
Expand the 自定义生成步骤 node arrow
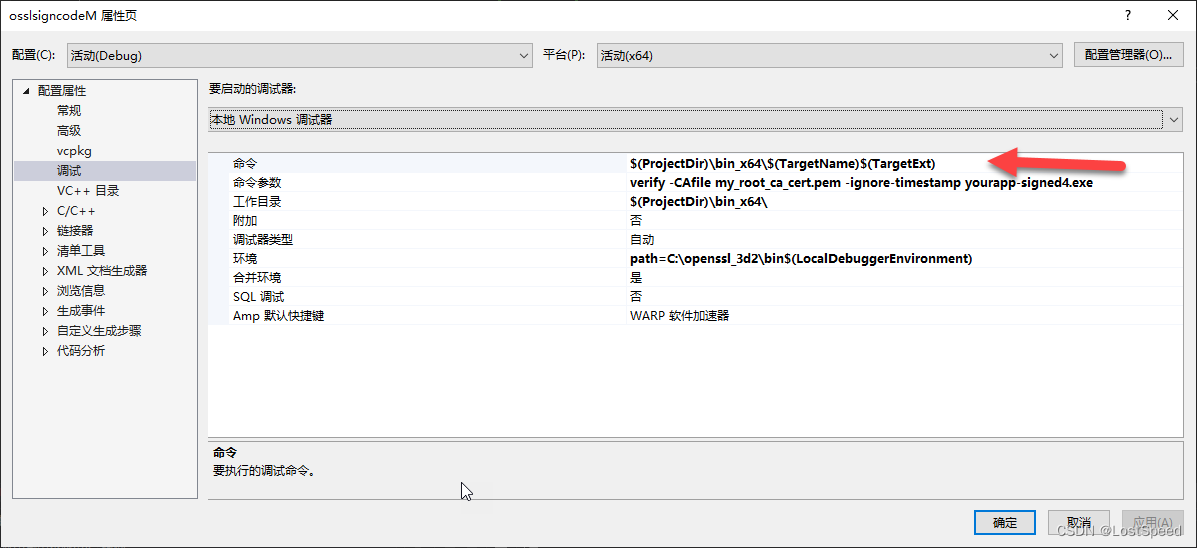tap(45, 331)
